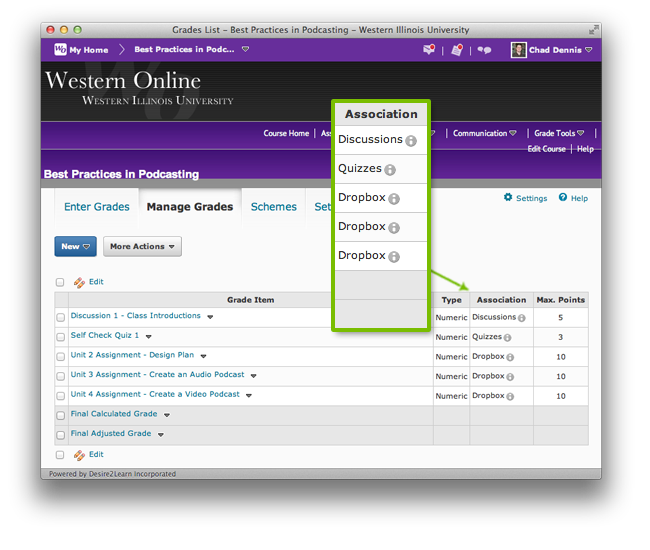Screen dimensions: 650x550
Task: Open the message alerts envelope icon
Action: click(429, 49)
